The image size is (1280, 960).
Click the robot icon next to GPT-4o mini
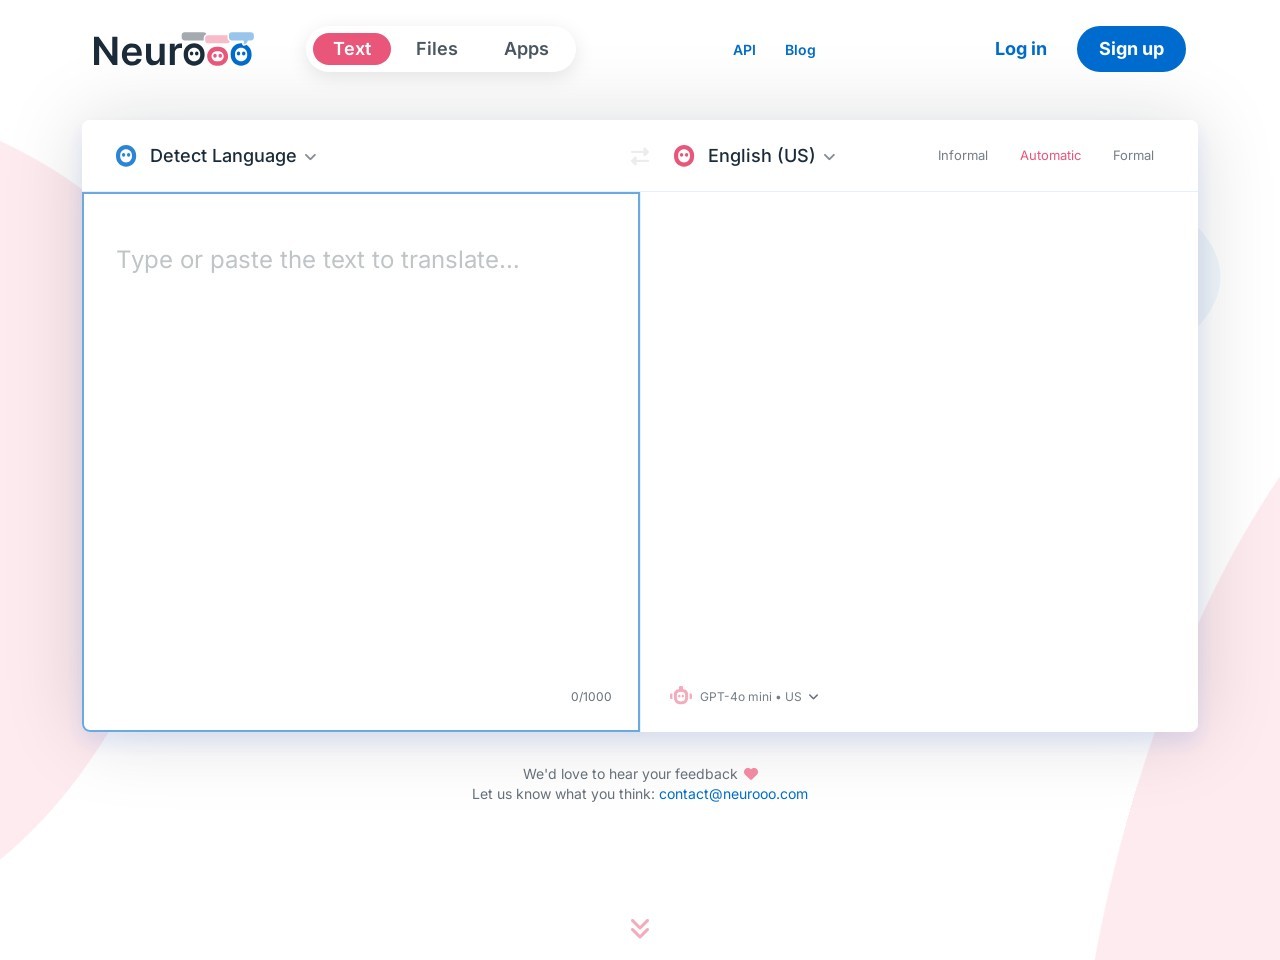681,696
